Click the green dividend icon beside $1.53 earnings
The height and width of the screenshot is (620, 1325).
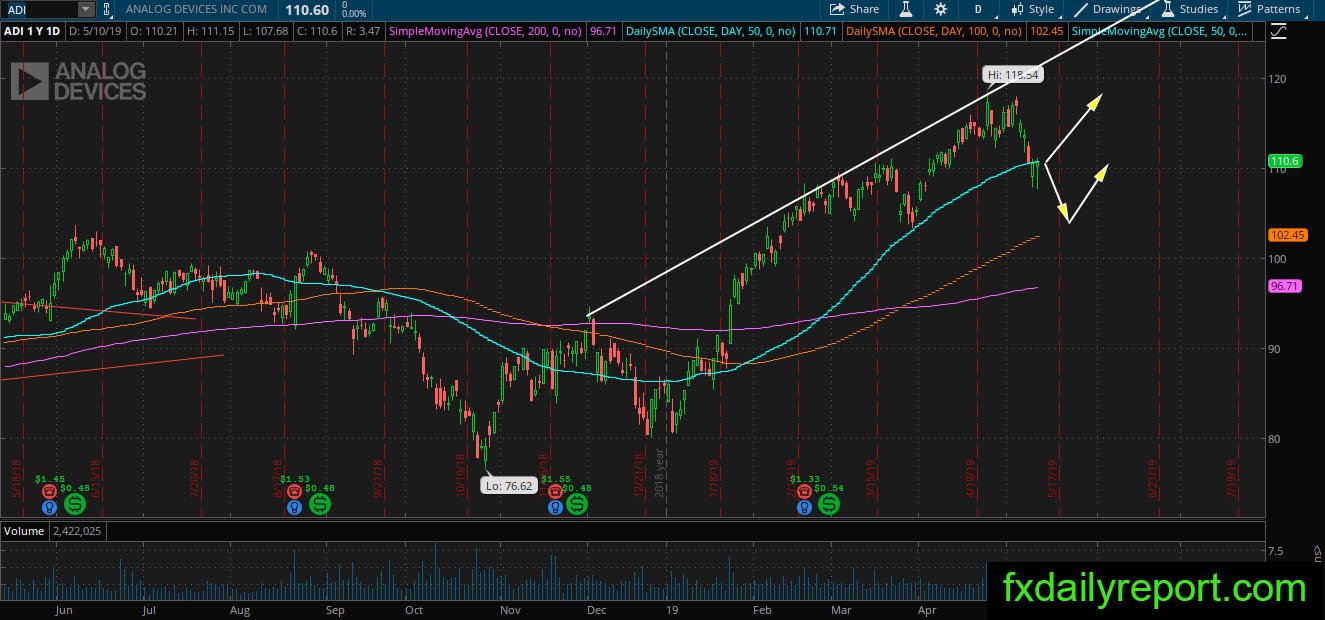(x=320, y=505)
